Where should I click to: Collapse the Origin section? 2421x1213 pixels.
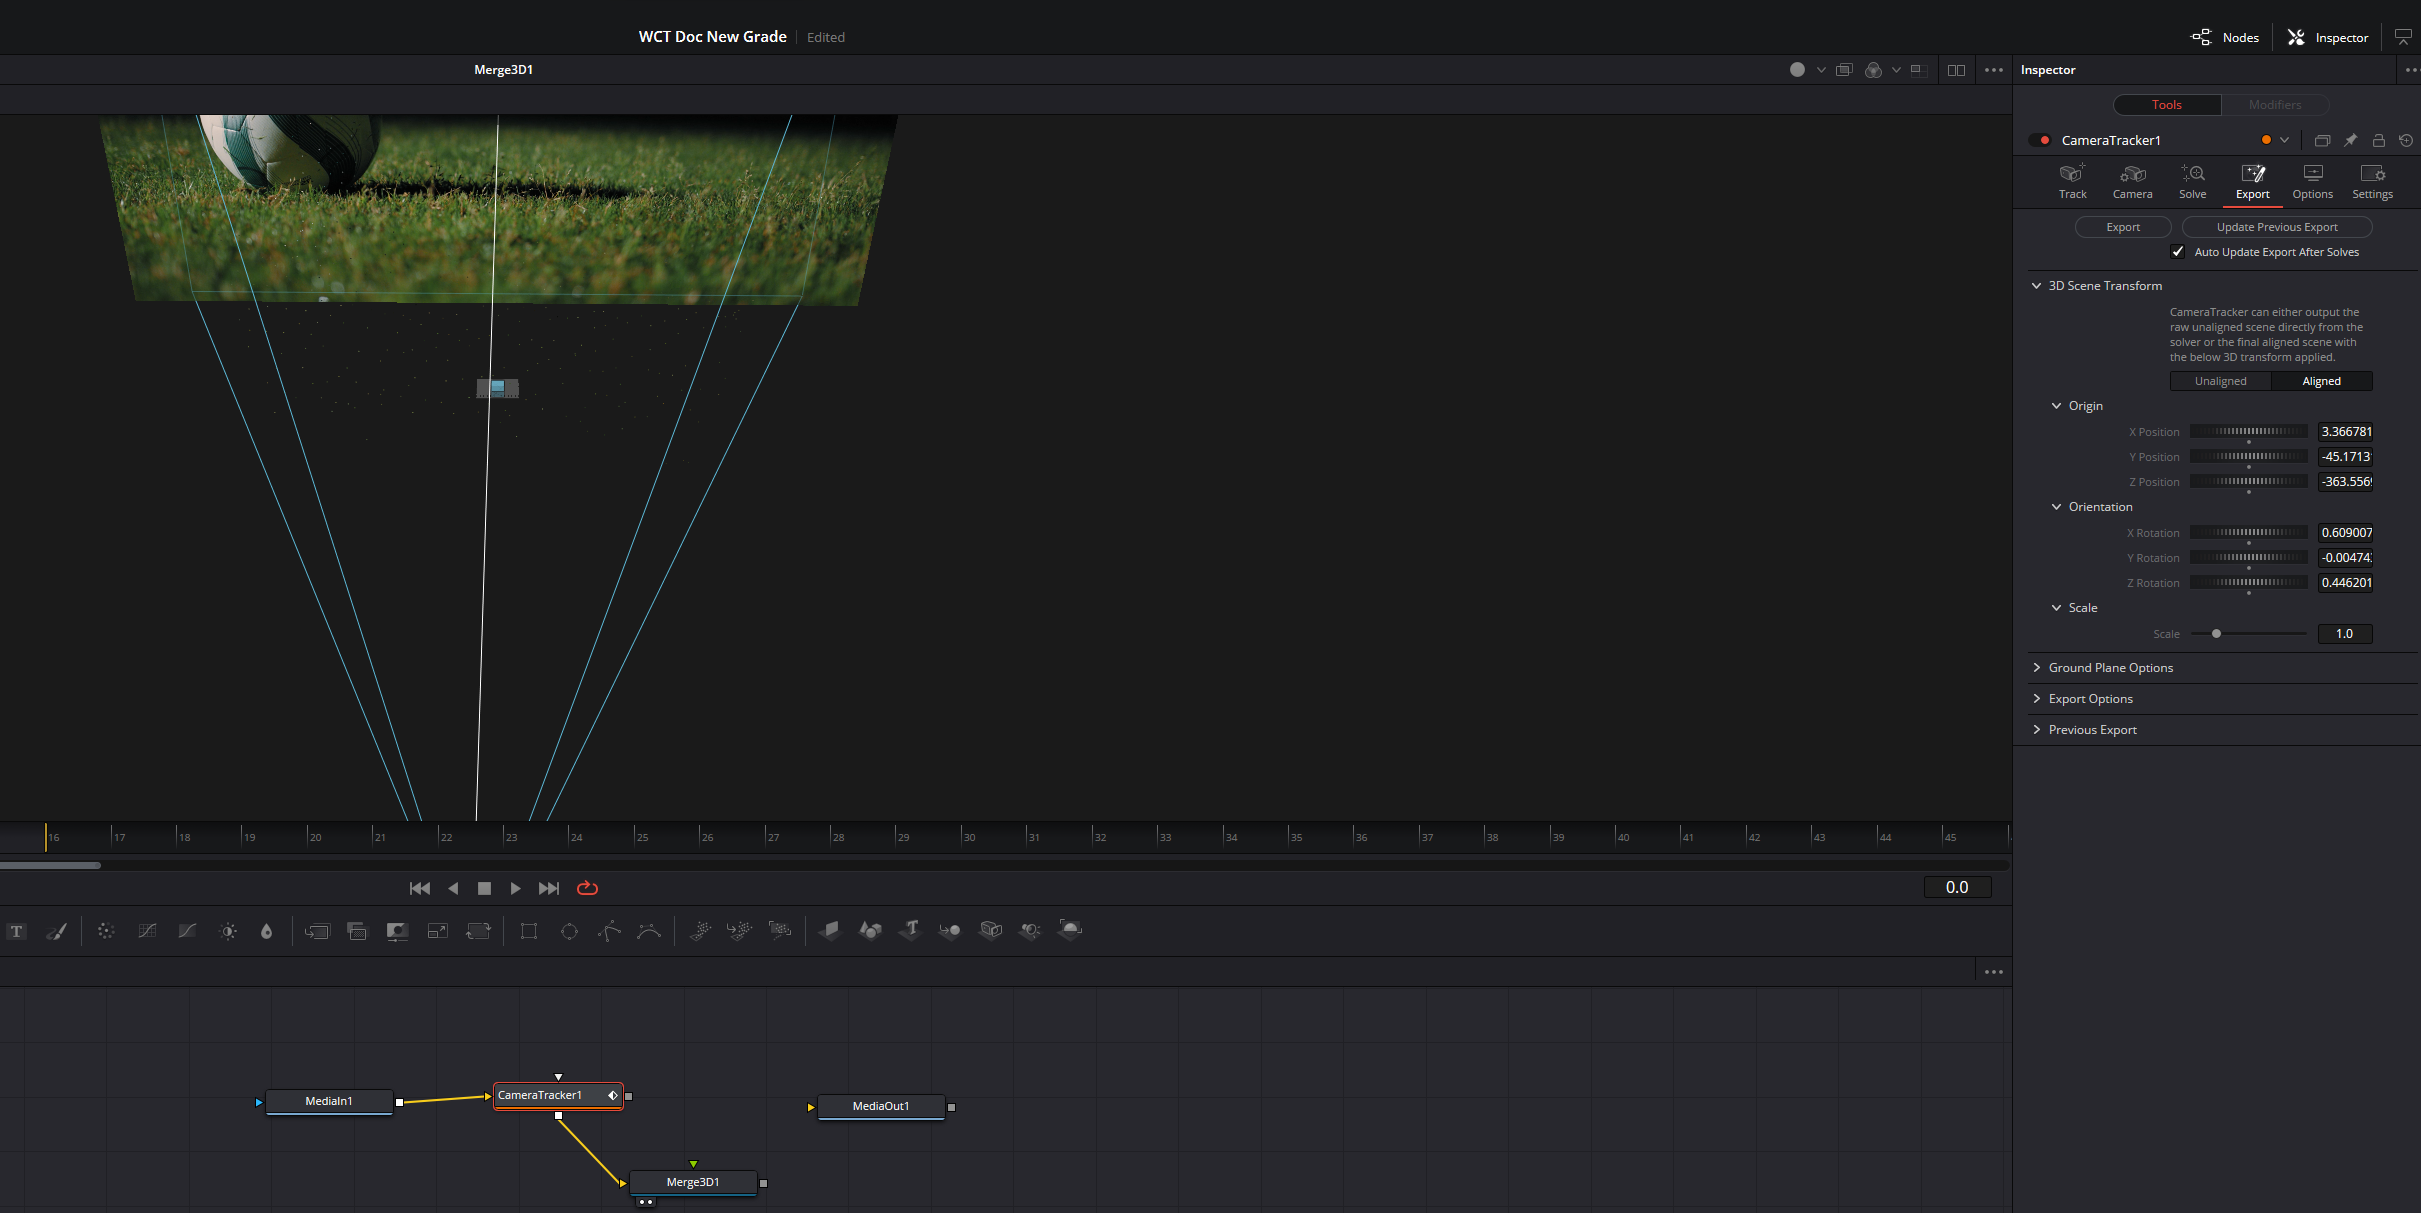tap(2056, 406)
